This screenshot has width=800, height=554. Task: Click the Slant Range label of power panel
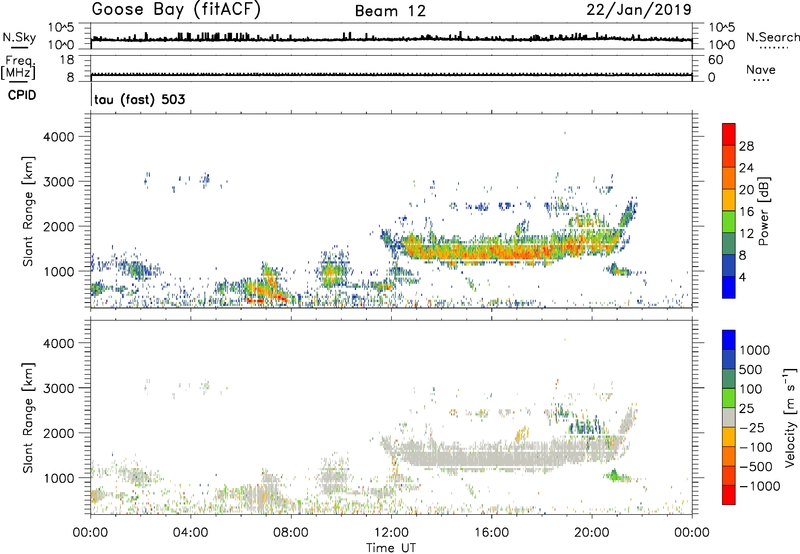pyautogui.click(x=28, y=211)
